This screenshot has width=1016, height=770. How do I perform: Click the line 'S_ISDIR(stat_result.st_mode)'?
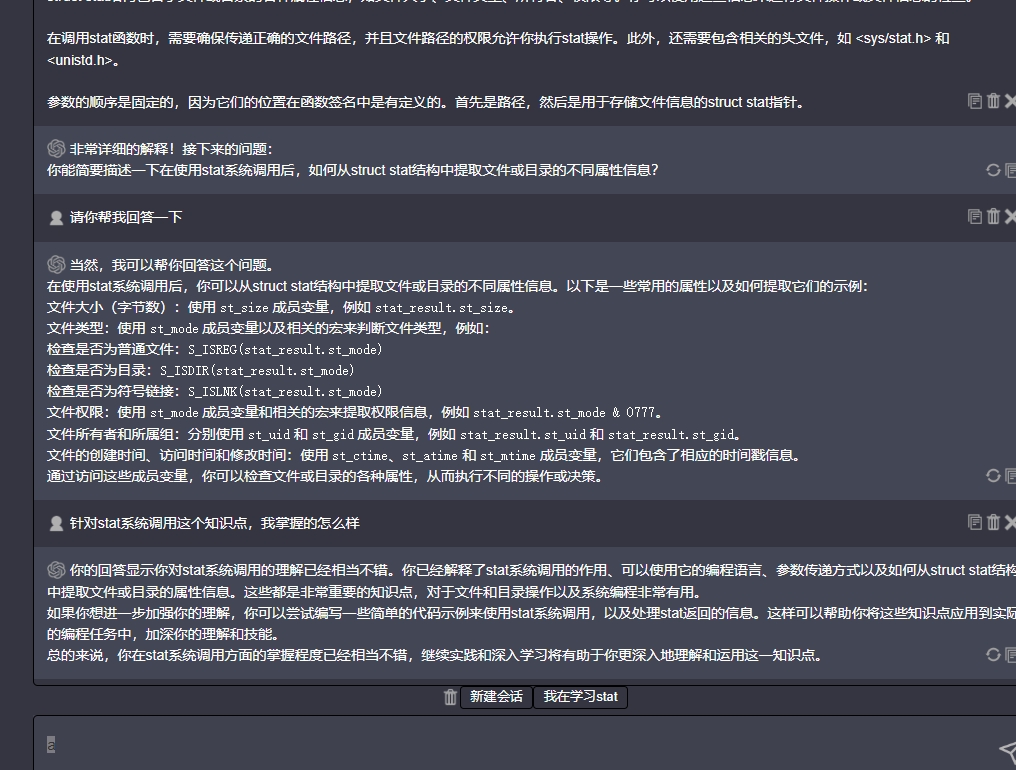pos(257,371)
